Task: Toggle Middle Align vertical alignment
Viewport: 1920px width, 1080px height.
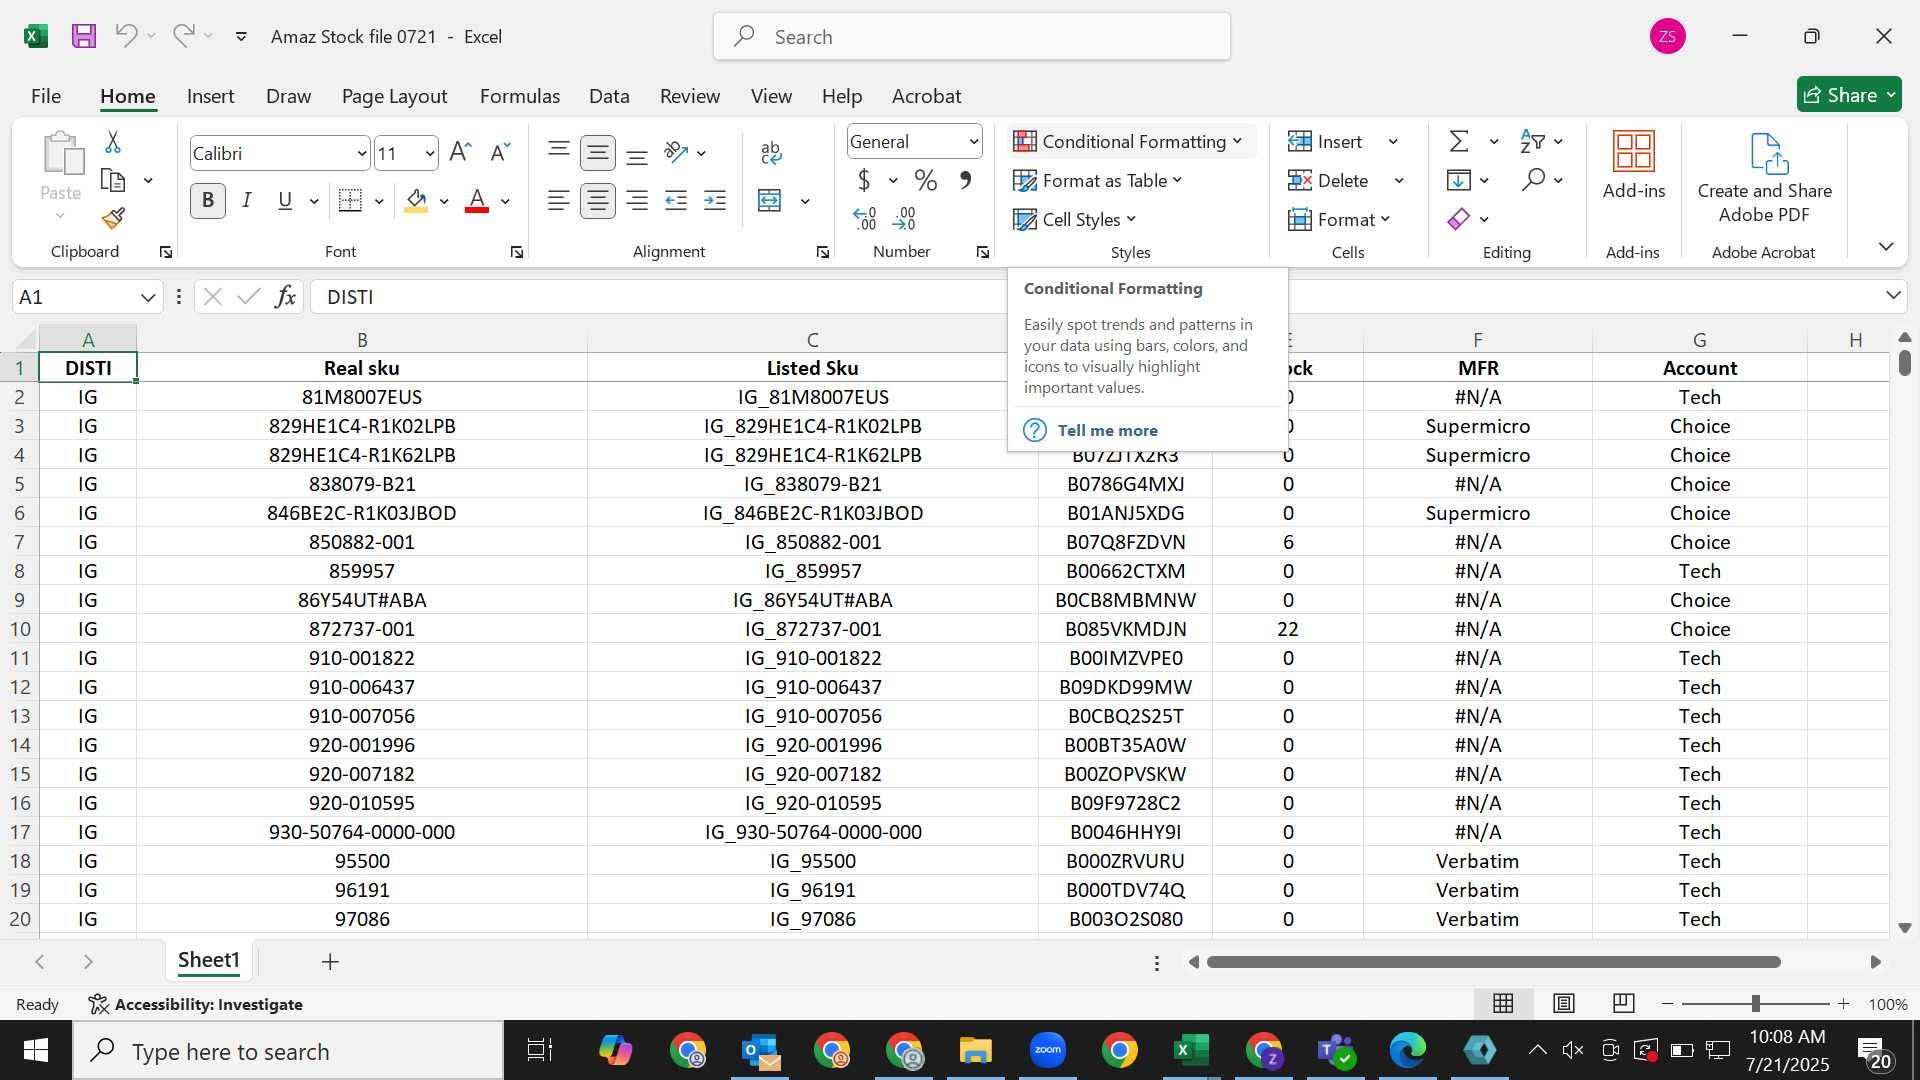Action: click(x=598, y=153)
